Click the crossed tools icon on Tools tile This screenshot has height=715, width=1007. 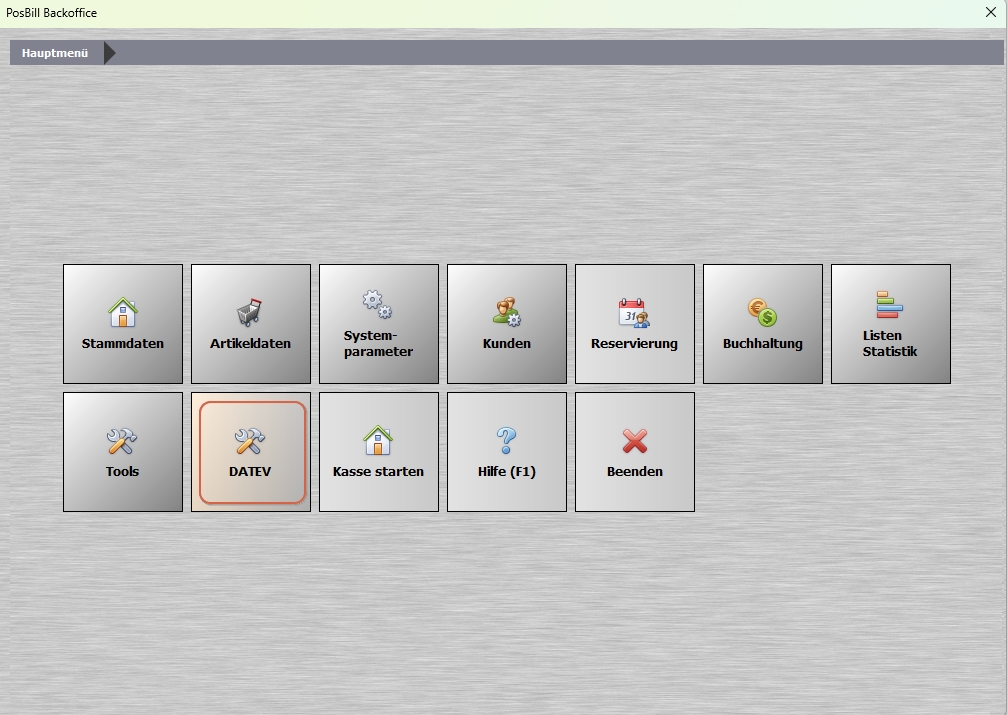(x=122, y=441)
